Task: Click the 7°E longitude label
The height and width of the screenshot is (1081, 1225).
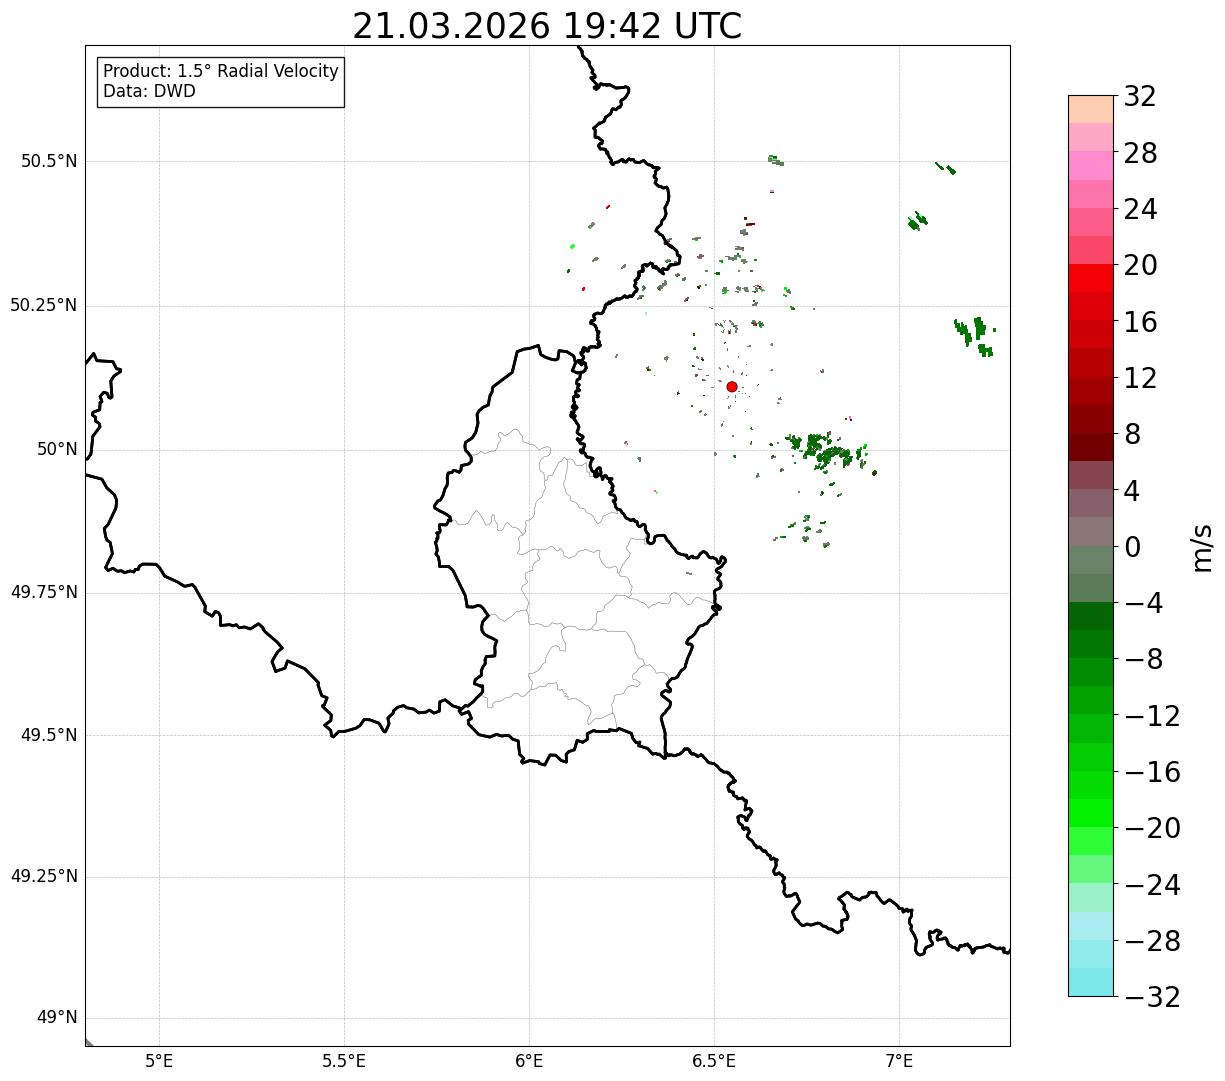Action: 899,1061
